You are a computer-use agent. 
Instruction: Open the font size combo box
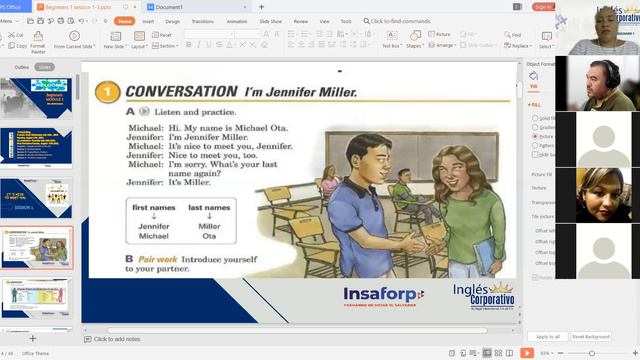[x=247, y=34]
